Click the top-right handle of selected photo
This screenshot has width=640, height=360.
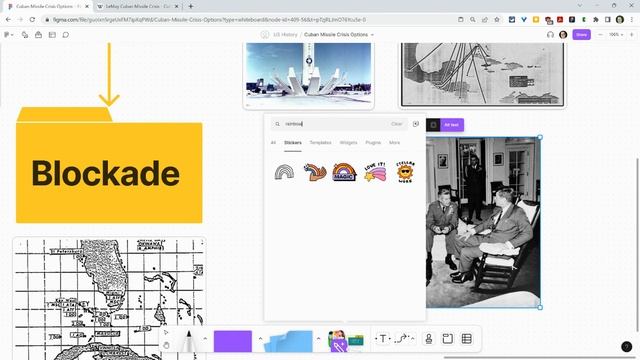click(x=540, y=138)
